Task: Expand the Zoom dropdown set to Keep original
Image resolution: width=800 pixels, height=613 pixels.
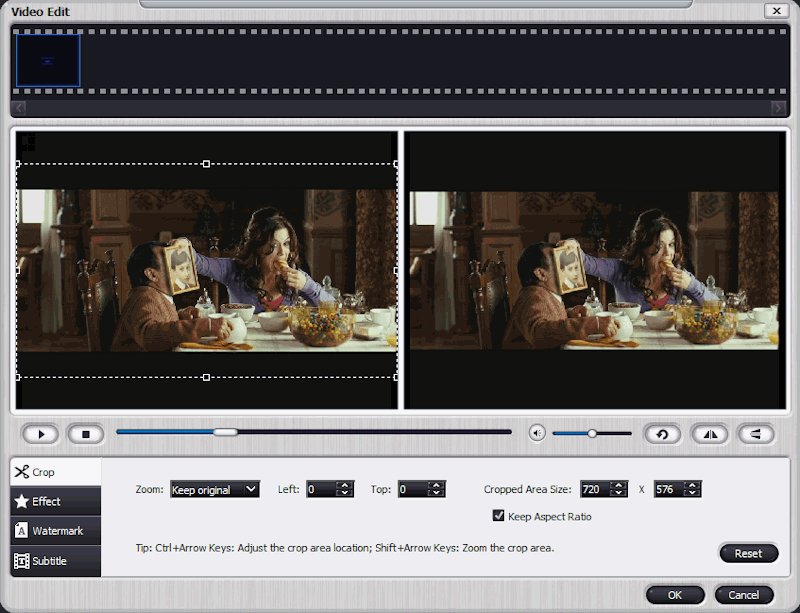Action: [215, 489]
